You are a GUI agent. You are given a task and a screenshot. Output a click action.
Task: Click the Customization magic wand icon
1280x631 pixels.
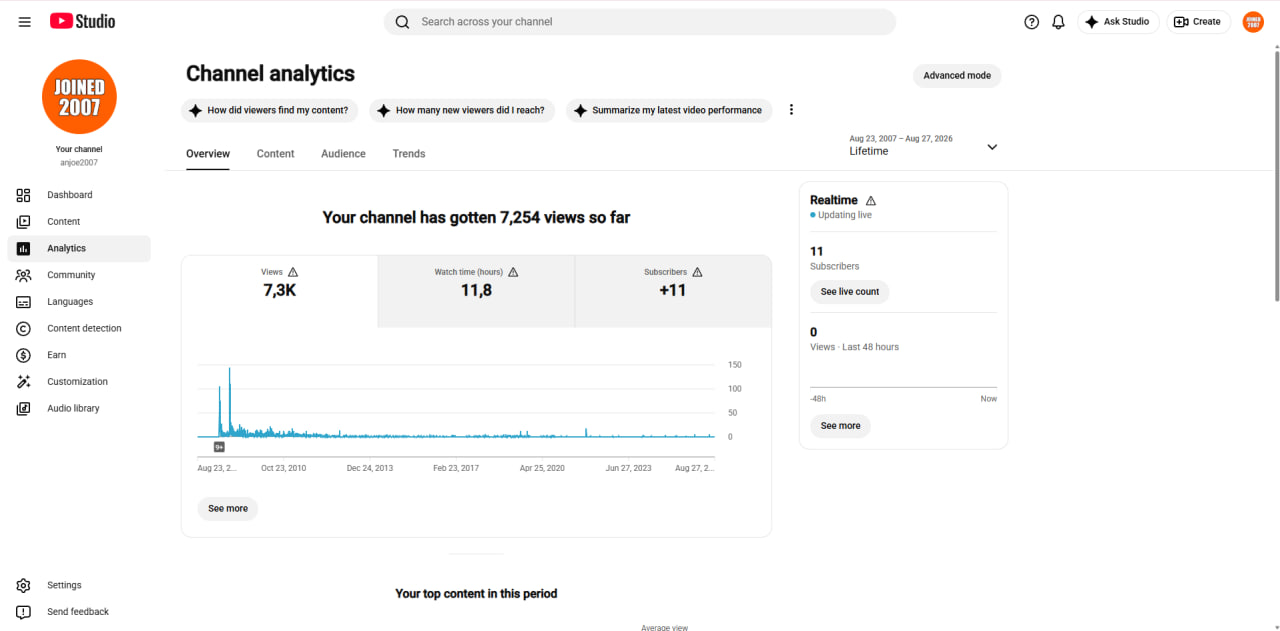[x=24, y=382]
